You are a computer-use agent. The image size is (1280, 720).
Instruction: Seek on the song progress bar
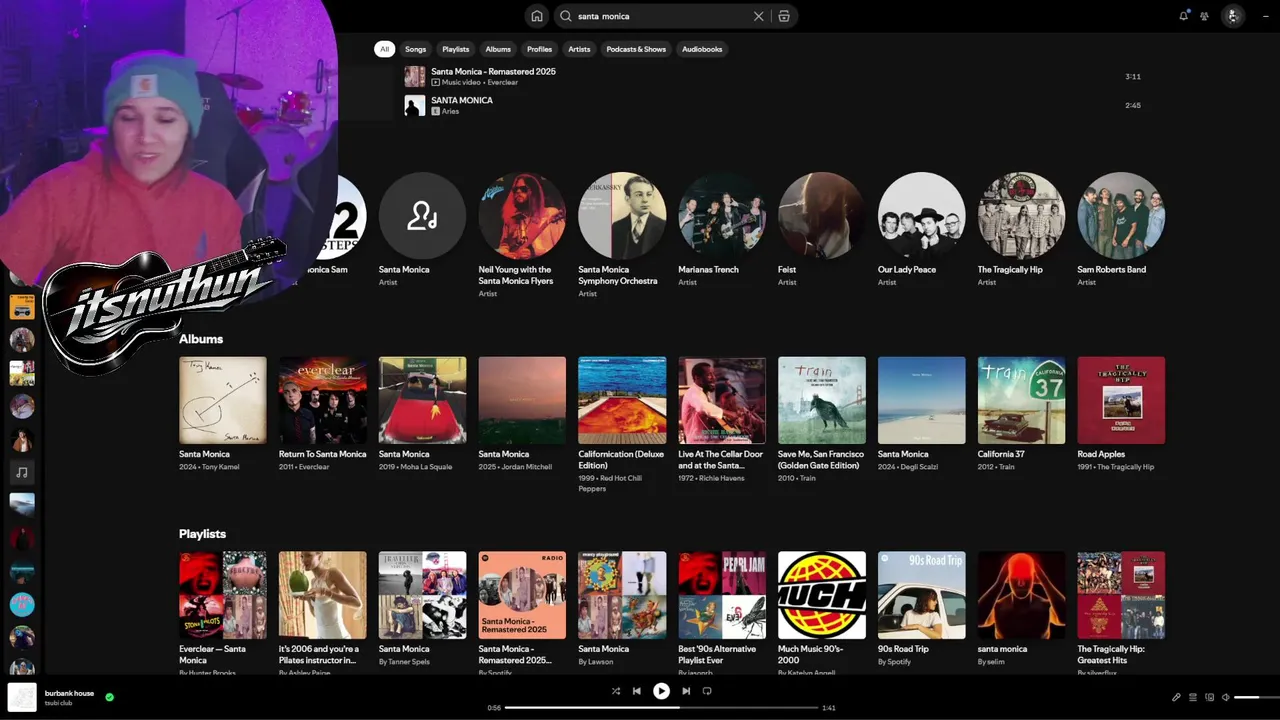point(661,708)
